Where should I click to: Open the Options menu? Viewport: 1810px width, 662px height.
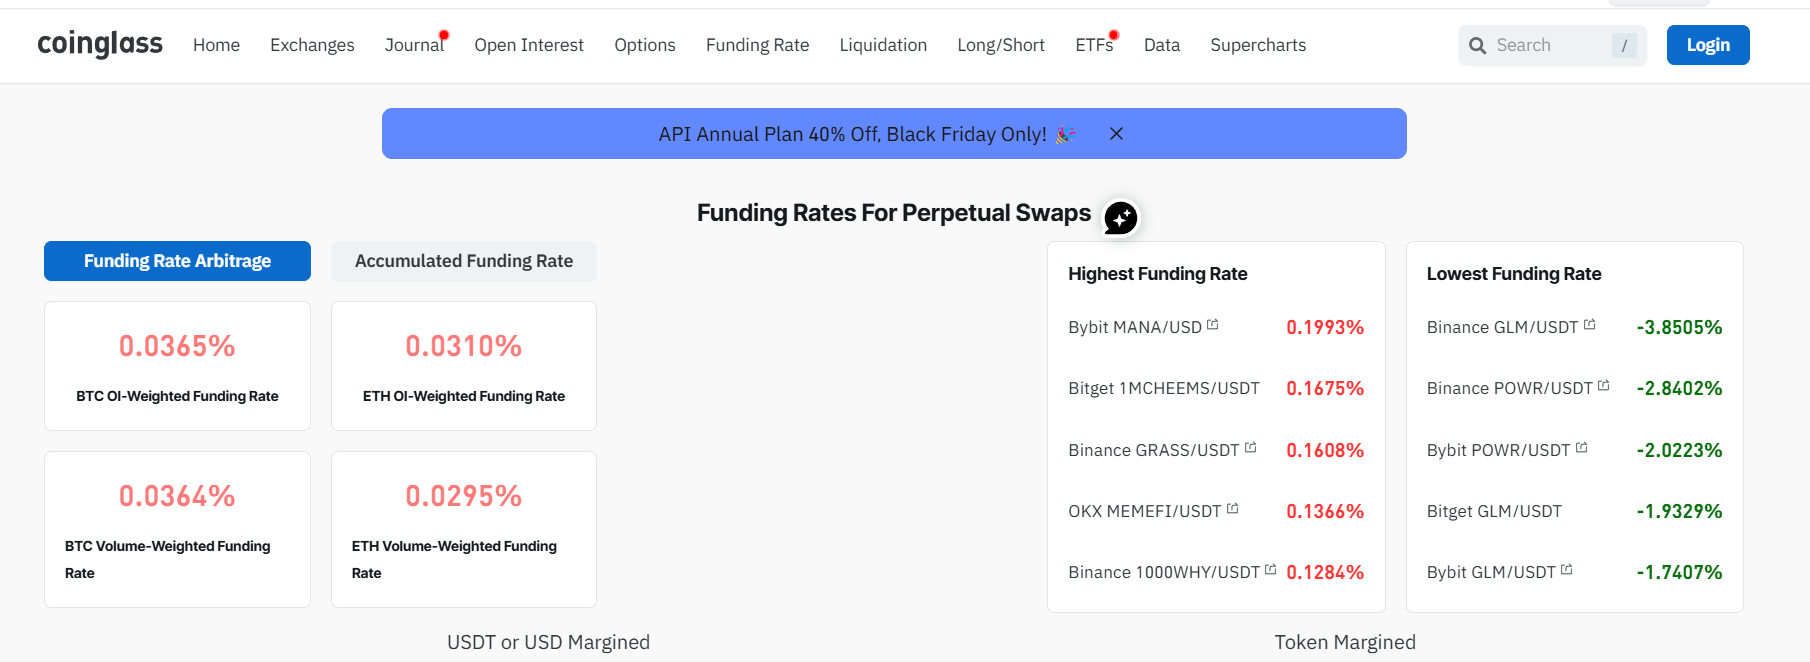(x=645, y=45)
